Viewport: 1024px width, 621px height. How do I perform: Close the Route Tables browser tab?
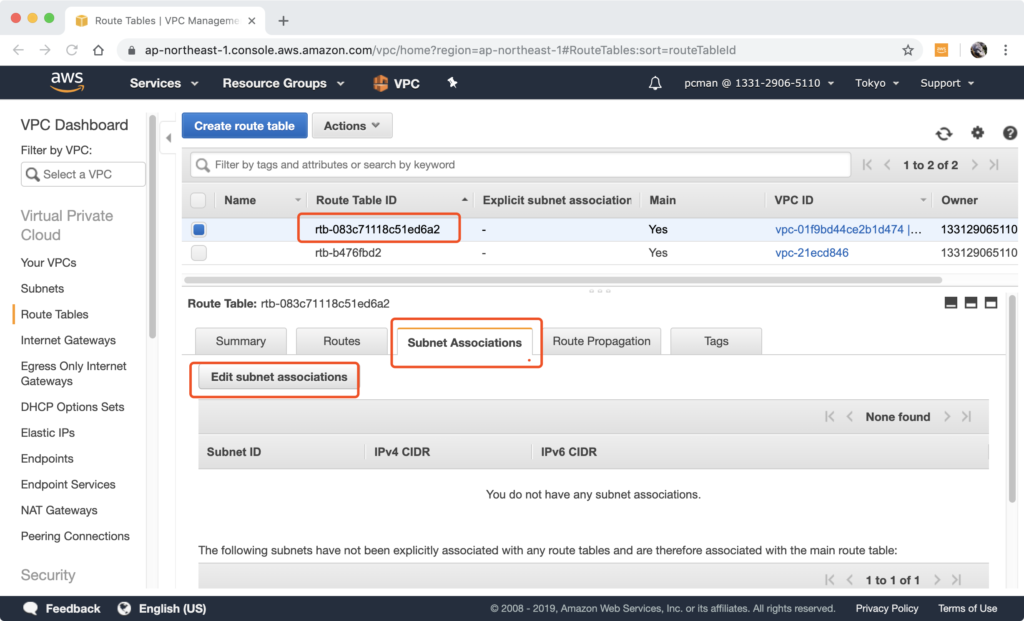[251, 21]
